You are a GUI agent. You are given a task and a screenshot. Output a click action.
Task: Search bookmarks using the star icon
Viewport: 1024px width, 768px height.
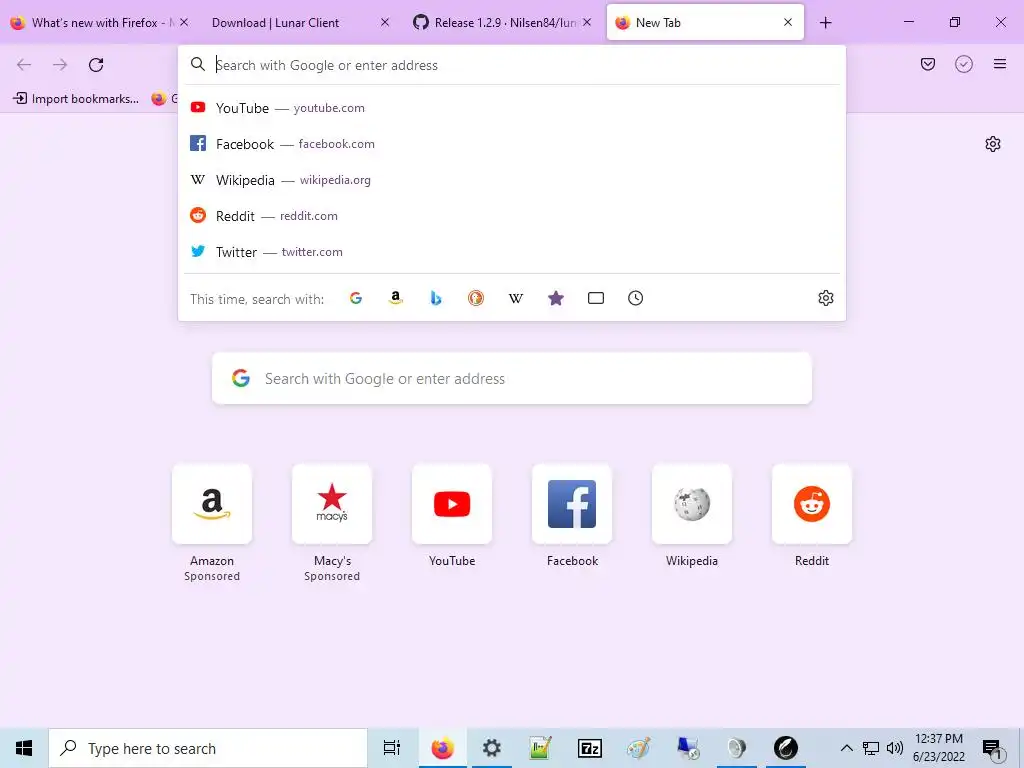[556, 298]
